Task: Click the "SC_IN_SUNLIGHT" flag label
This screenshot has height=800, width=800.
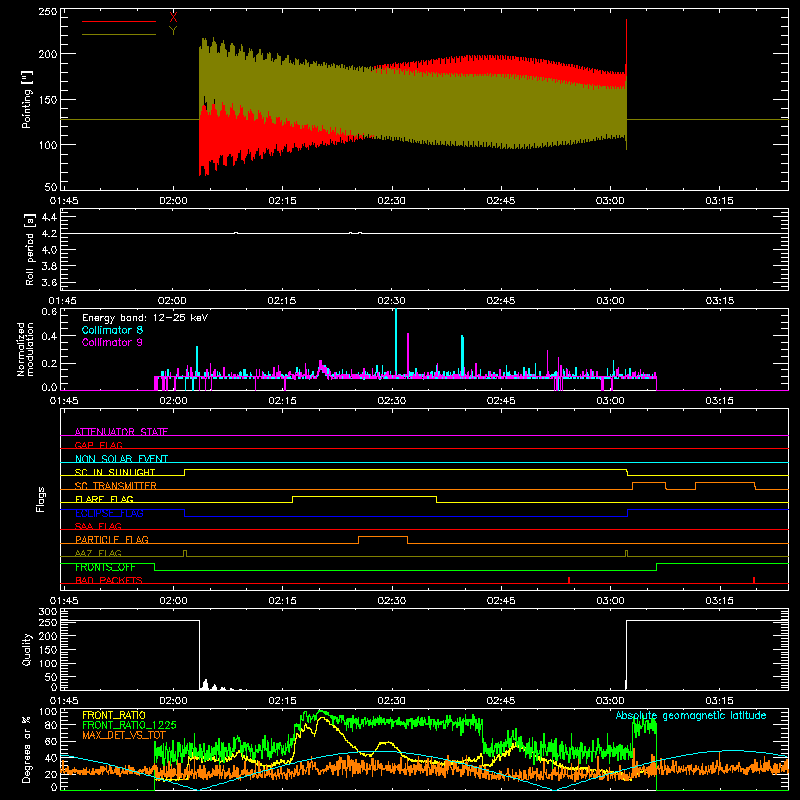Action: click(x=115, y=472)
